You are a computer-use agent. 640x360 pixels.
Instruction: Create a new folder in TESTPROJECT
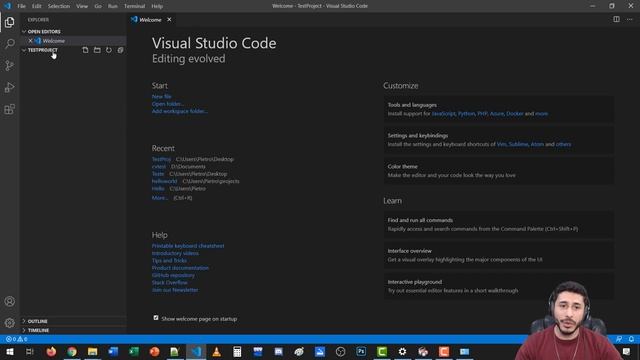point(97,50)
